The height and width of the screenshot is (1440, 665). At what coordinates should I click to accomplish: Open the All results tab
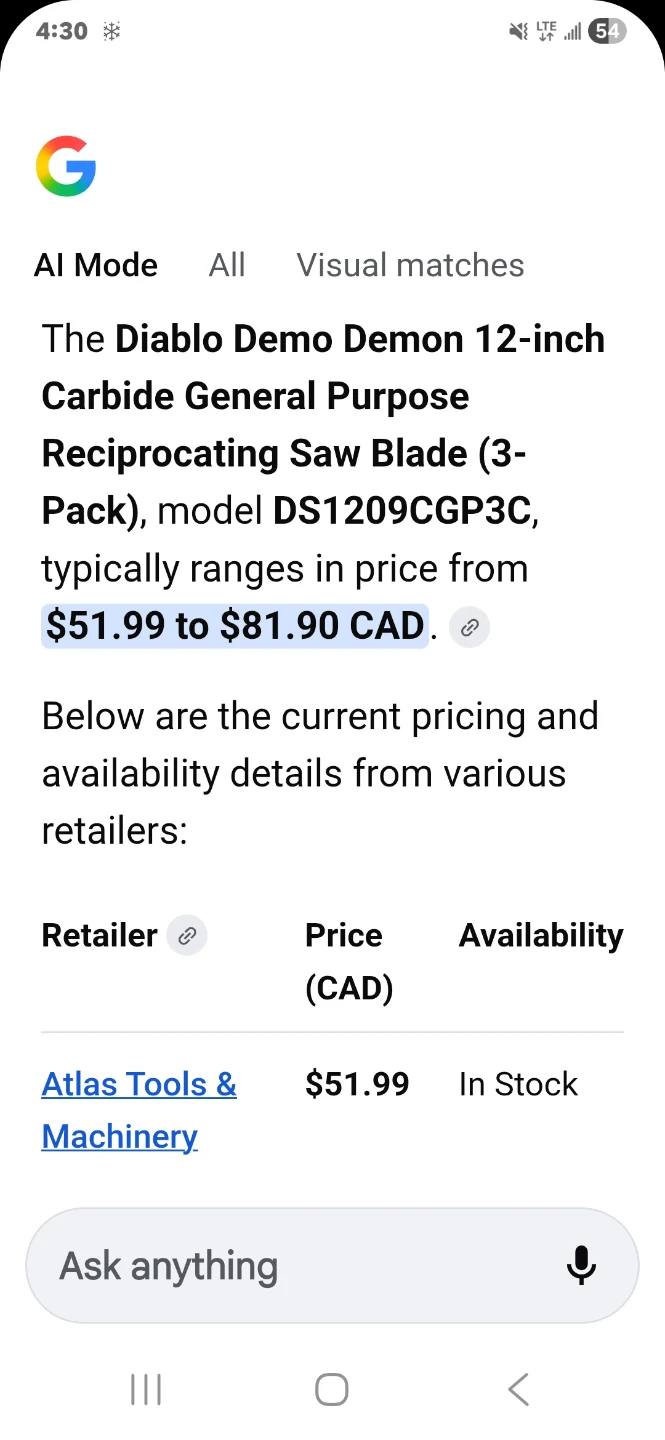[227, 265]
